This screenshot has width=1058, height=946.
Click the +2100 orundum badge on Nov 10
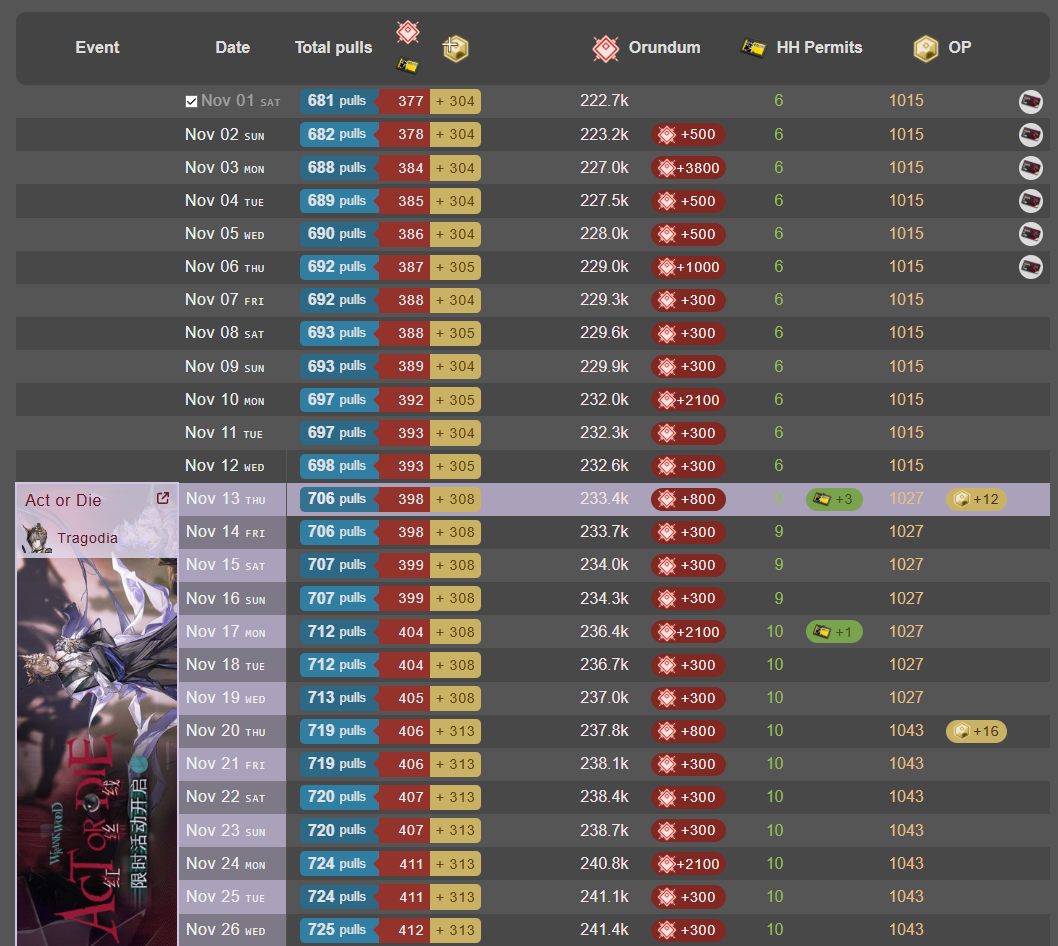[x=688, y=400]
